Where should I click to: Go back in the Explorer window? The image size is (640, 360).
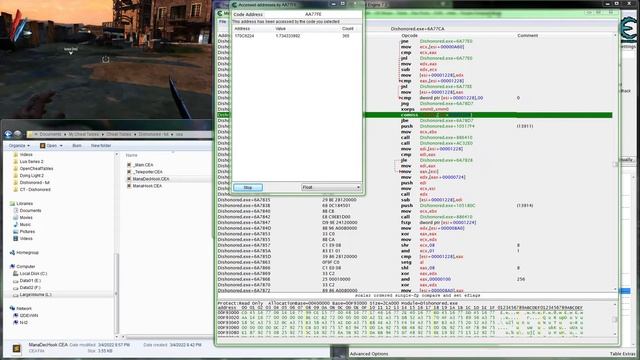(x=8, y=134)
